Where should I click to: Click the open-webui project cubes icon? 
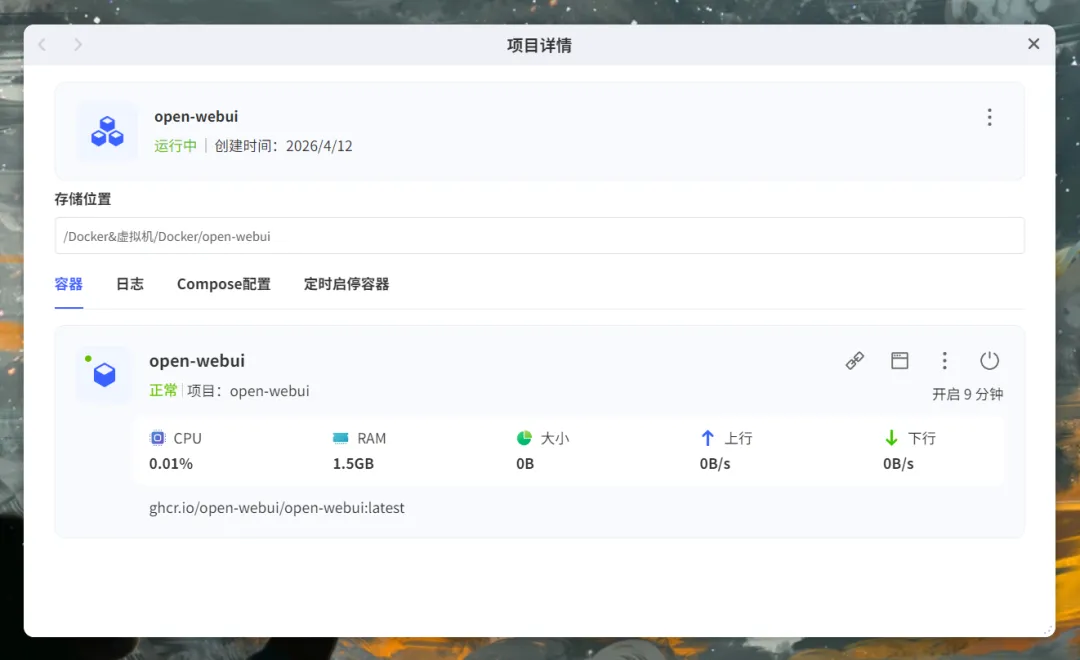tap(107, 131)
